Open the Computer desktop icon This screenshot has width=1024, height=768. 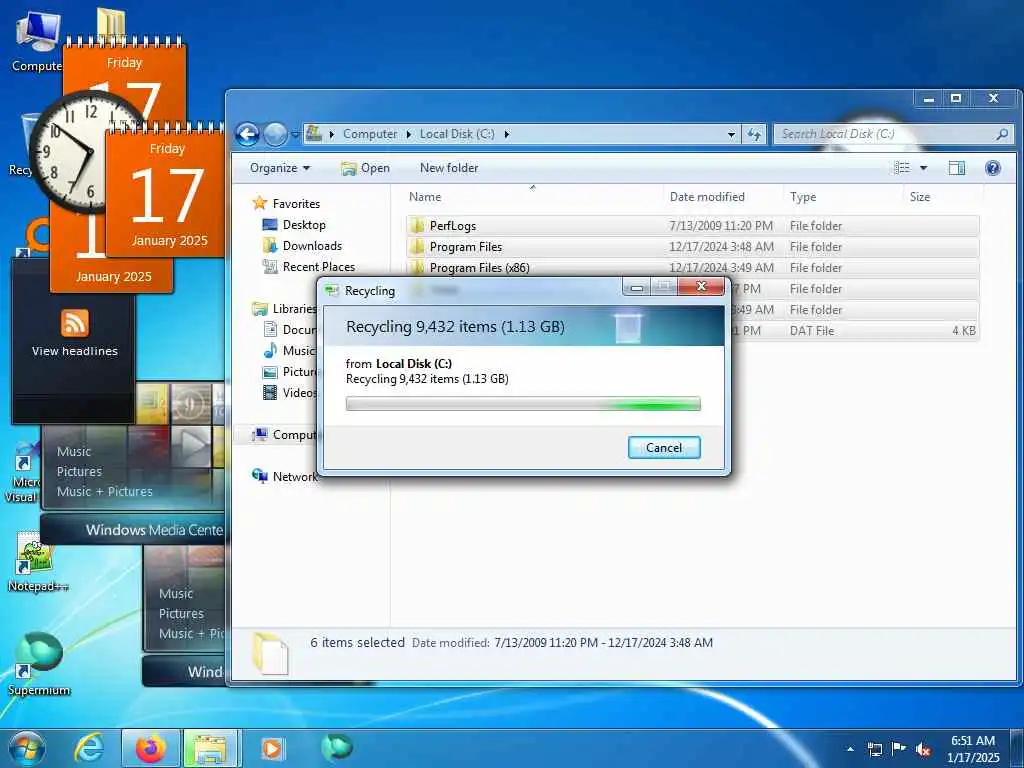point(37,42)
